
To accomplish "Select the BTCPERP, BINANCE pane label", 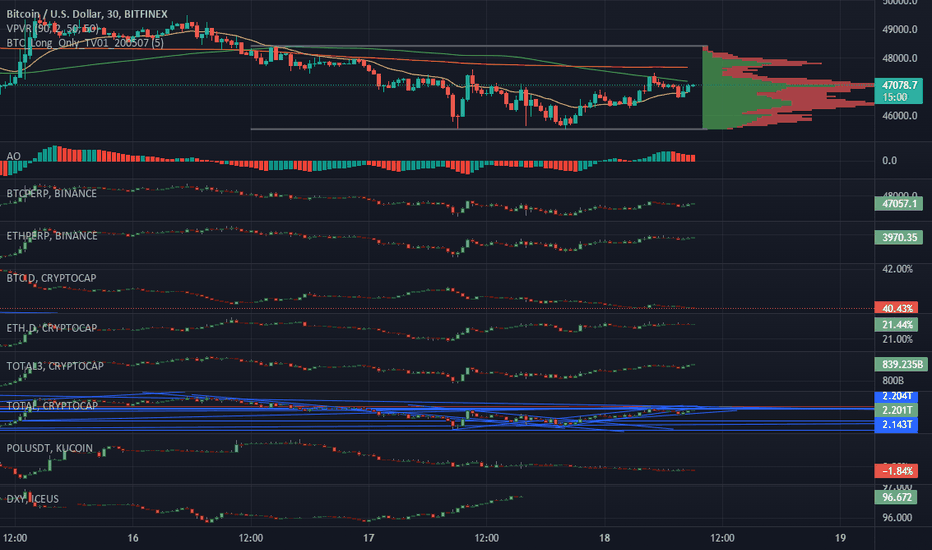I will pyautogui.click(x=51, y=193).
